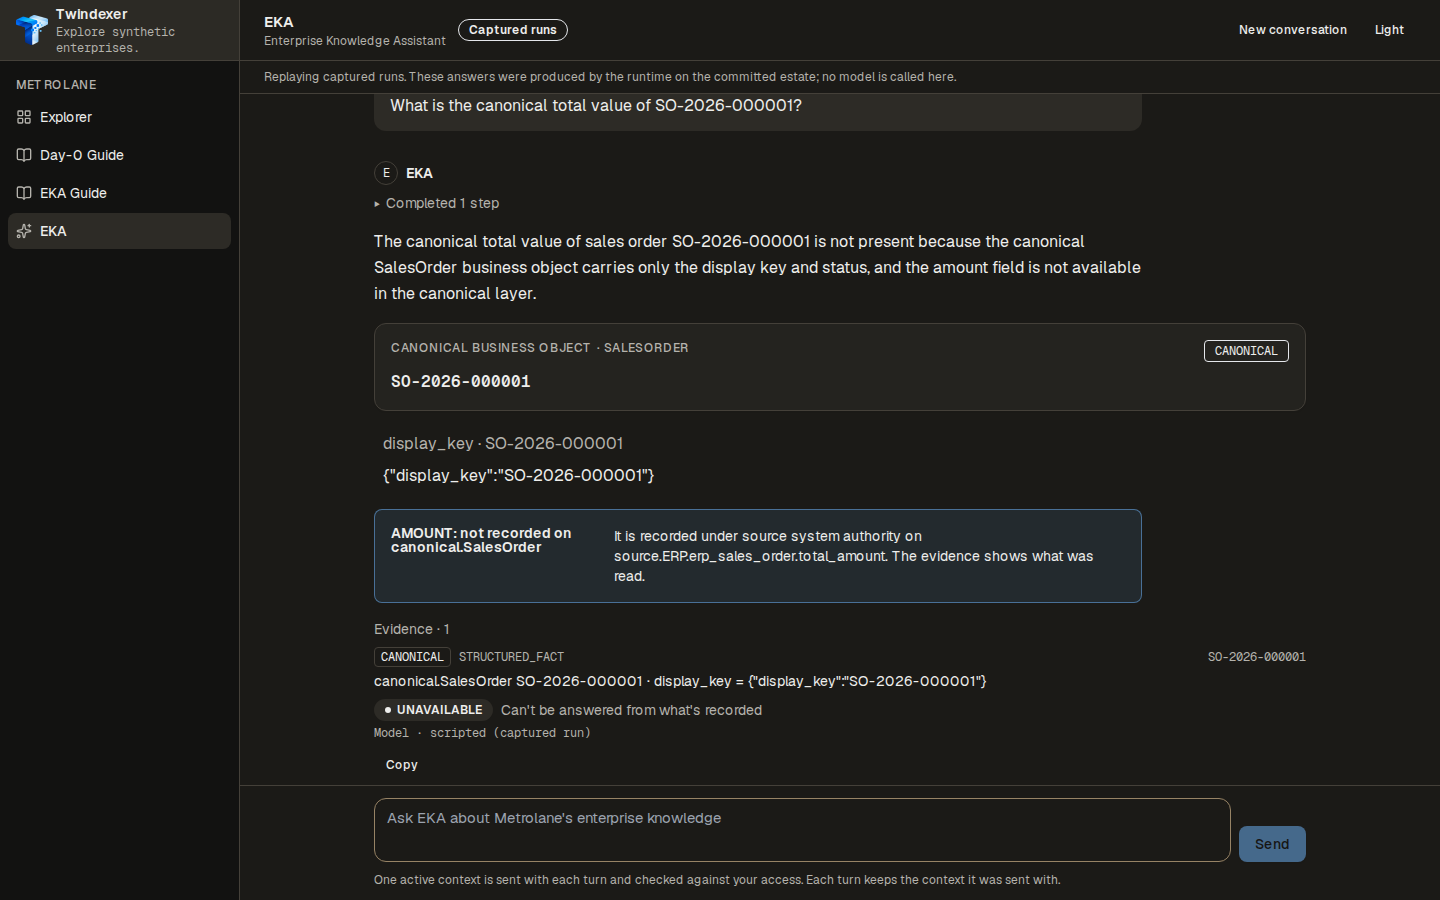Click the Twindexer logo icon

coord(32,30)
